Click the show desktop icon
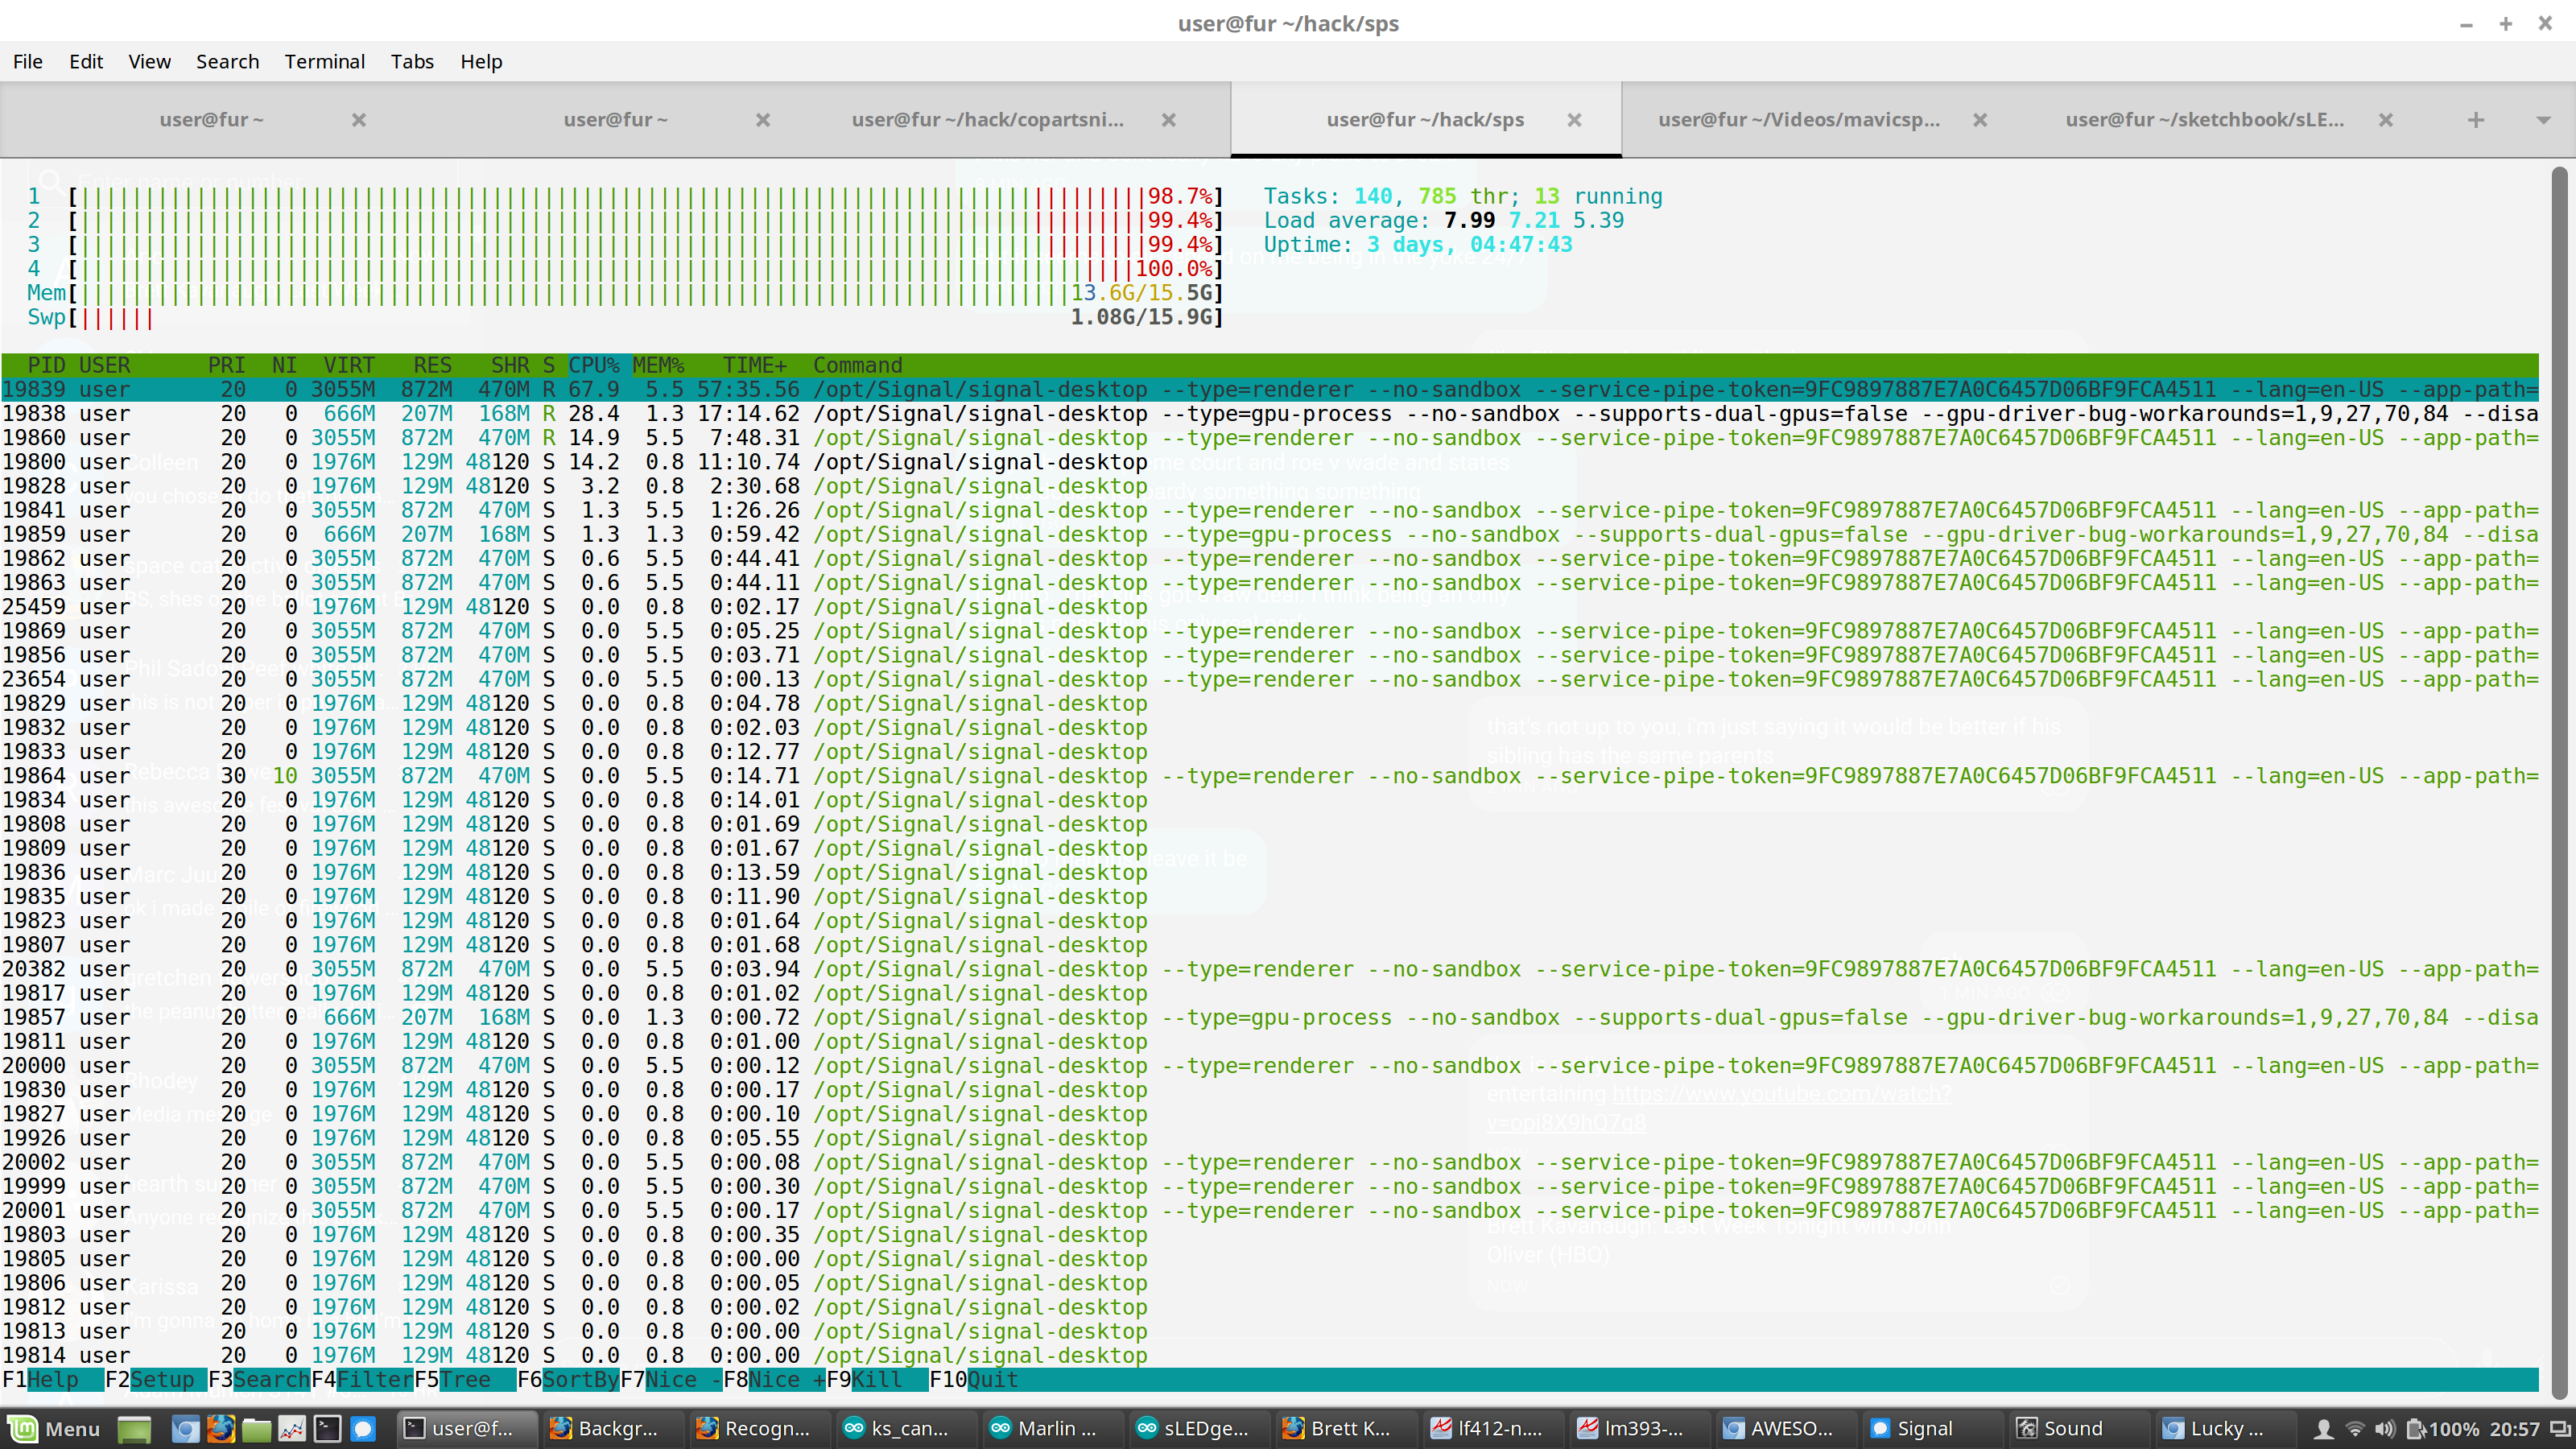The width and height of the screenshot is (2576, 1449). 135,1428
